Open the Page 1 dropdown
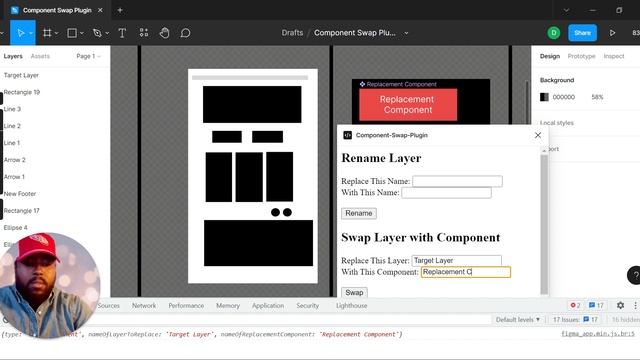The height and width of the screenshot is (360, 640). click(x=89, y=56)
